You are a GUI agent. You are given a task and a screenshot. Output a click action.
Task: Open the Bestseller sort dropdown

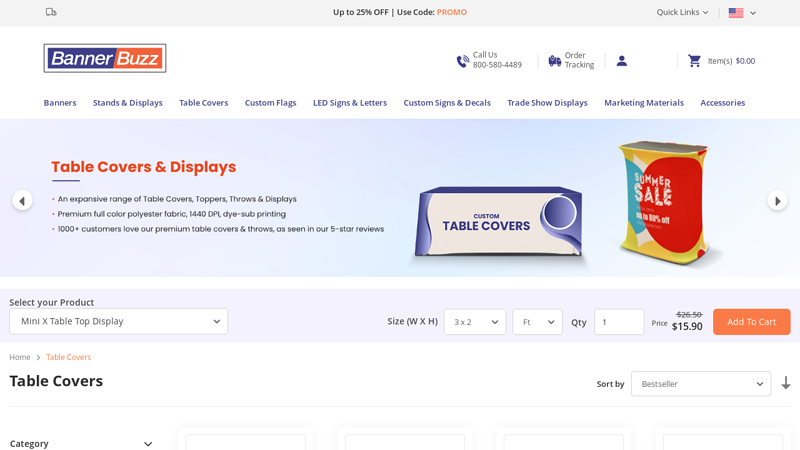(700, 384)
